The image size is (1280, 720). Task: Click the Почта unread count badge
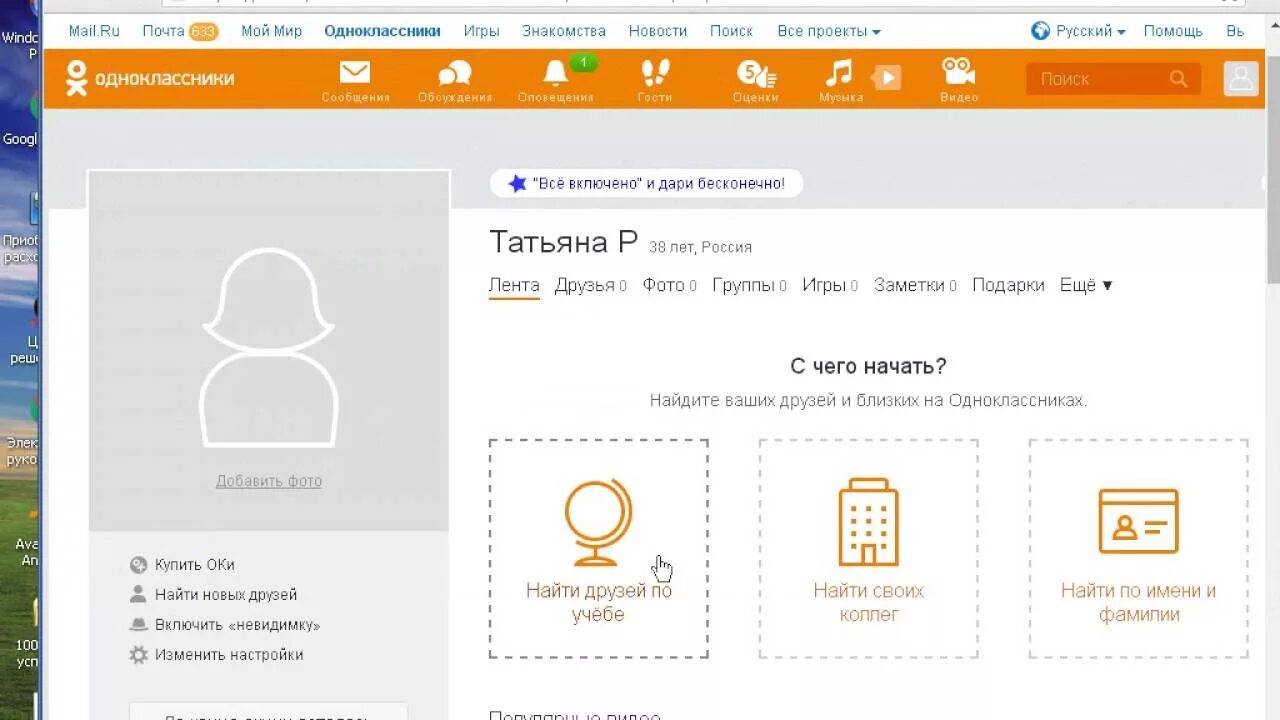click(203, 31)
